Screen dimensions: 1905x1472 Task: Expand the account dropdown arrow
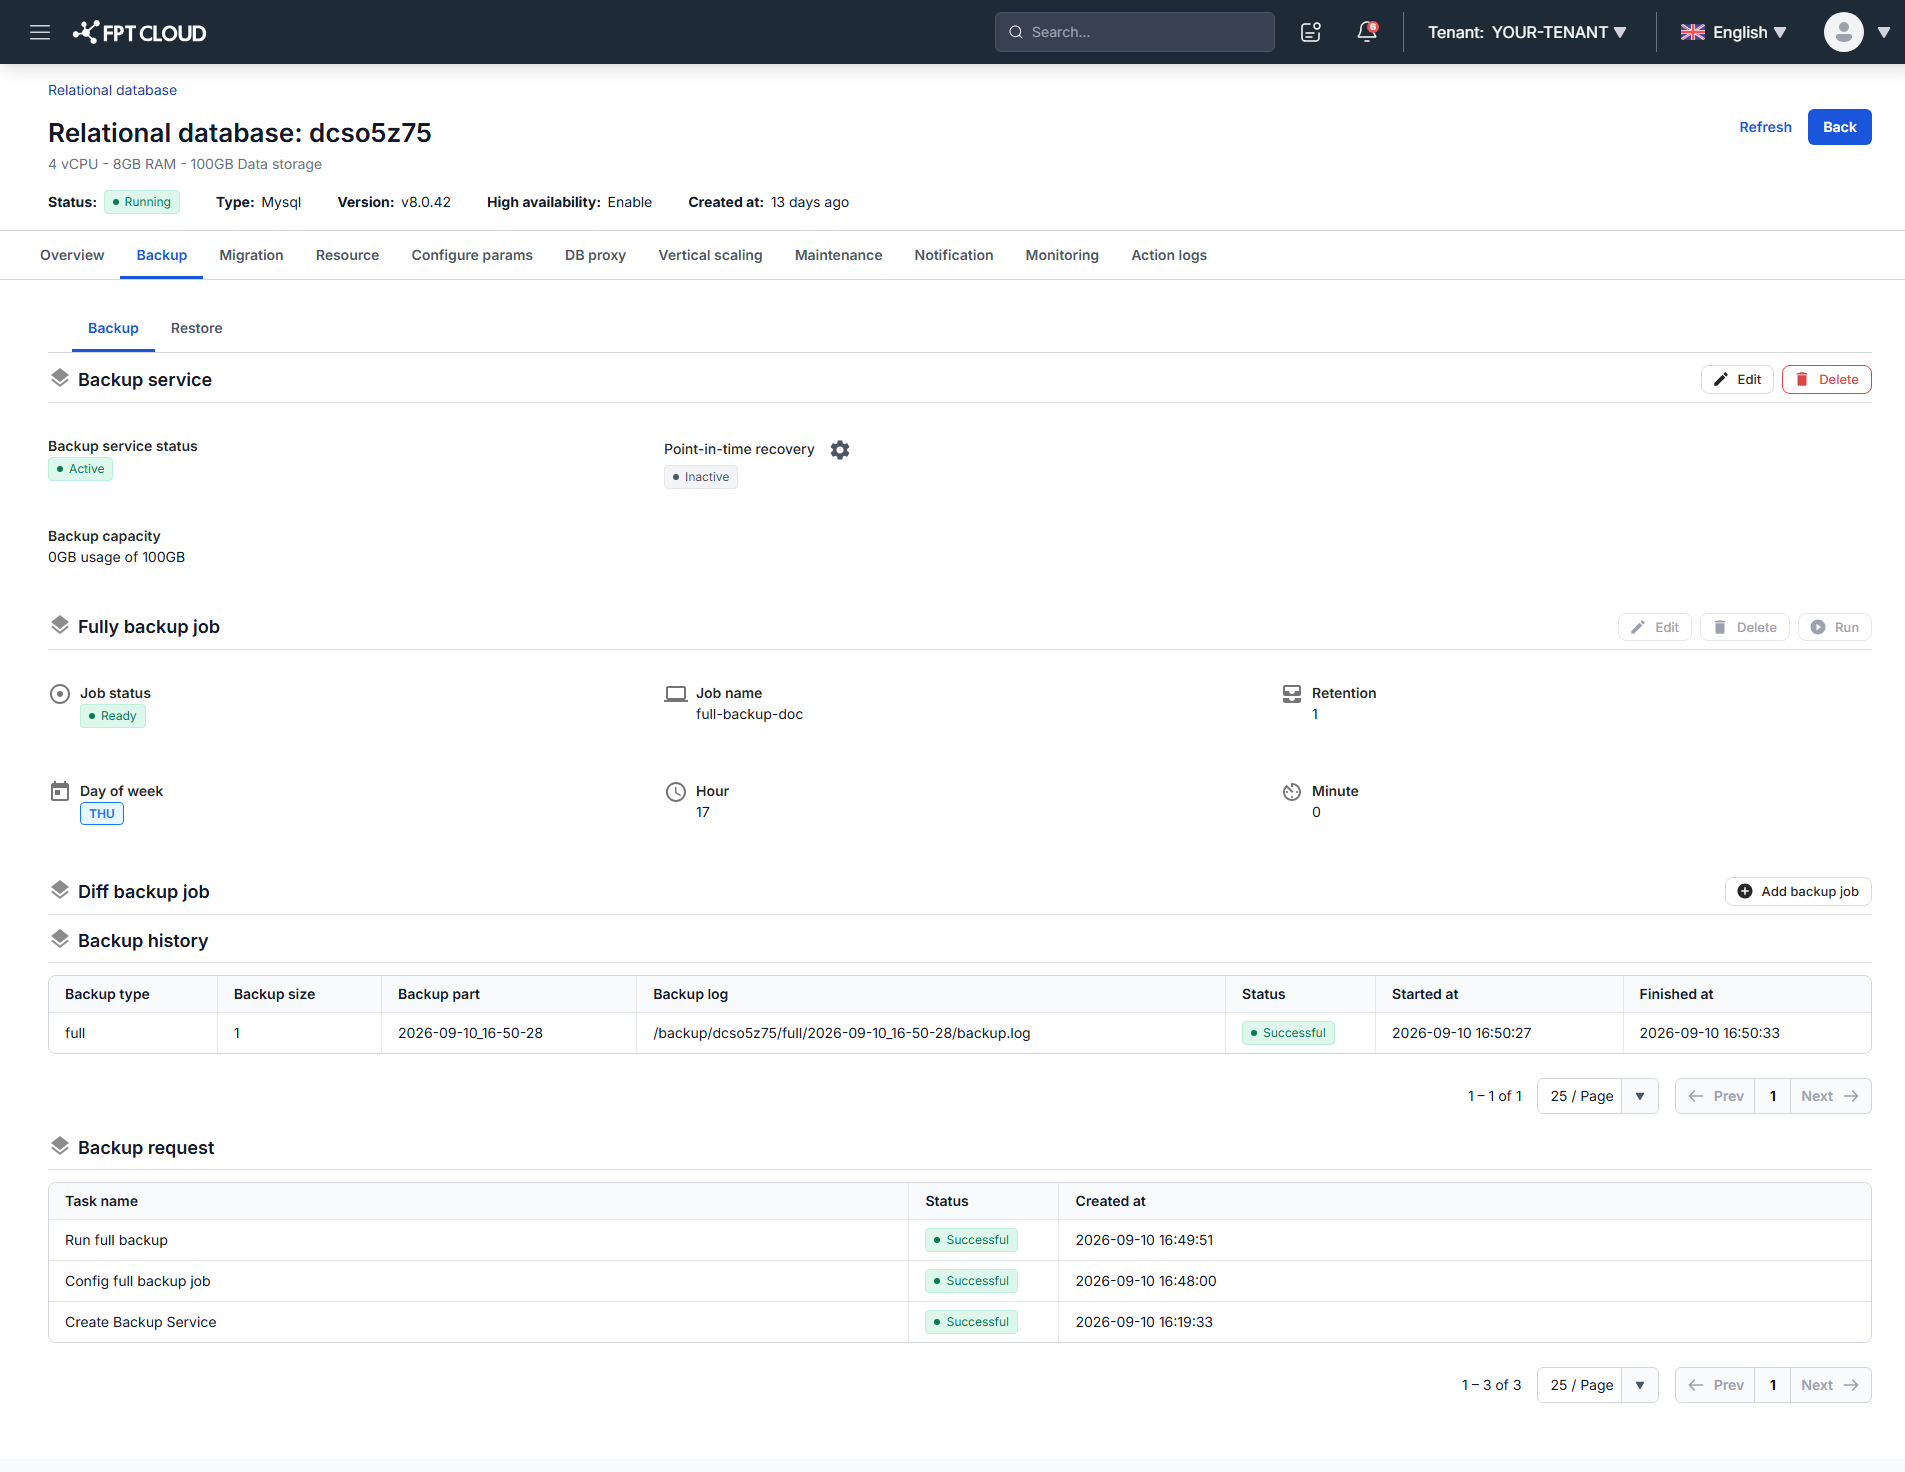coord(1884,32)
